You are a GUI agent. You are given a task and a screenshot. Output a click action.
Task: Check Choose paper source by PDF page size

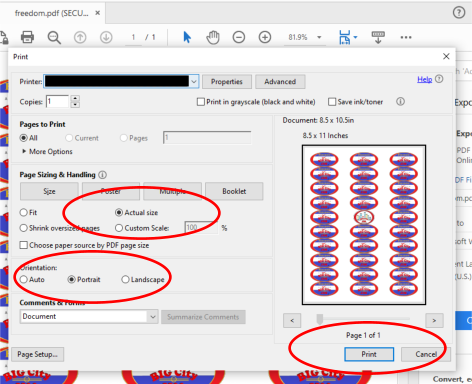pyautogui.click(x=23, y=245)
